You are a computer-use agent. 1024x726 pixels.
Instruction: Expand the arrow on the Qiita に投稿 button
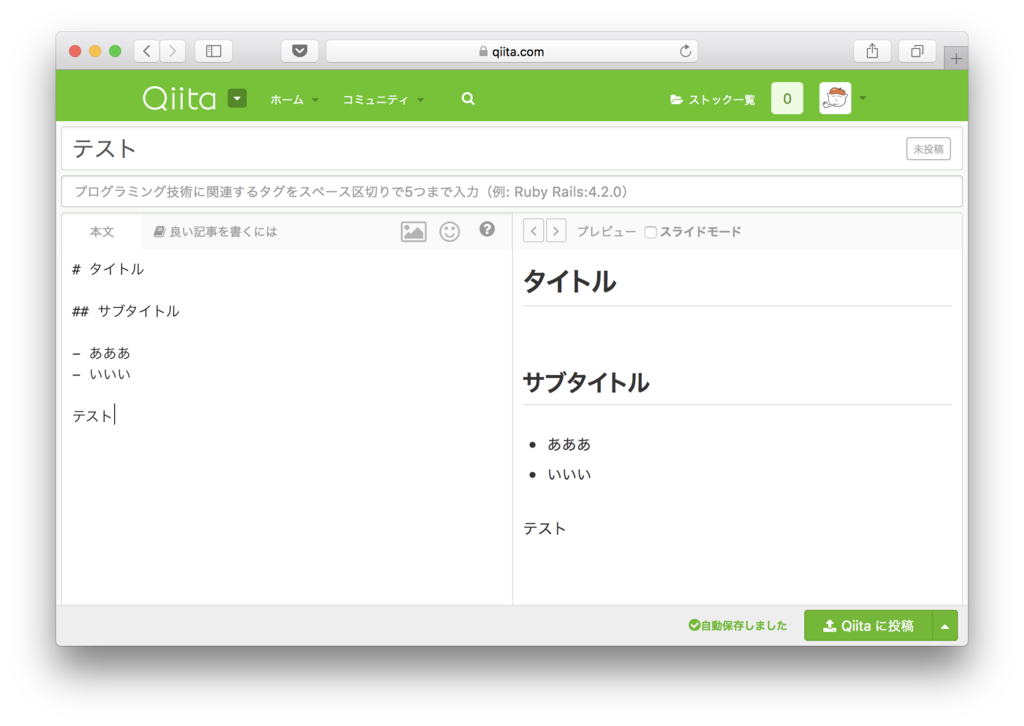(945, 625)
